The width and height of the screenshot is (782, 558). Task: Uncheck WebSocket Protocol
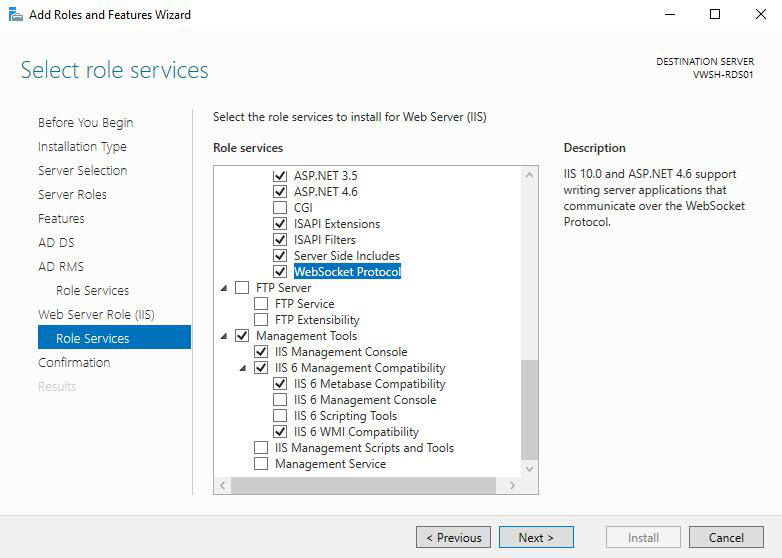280,272
